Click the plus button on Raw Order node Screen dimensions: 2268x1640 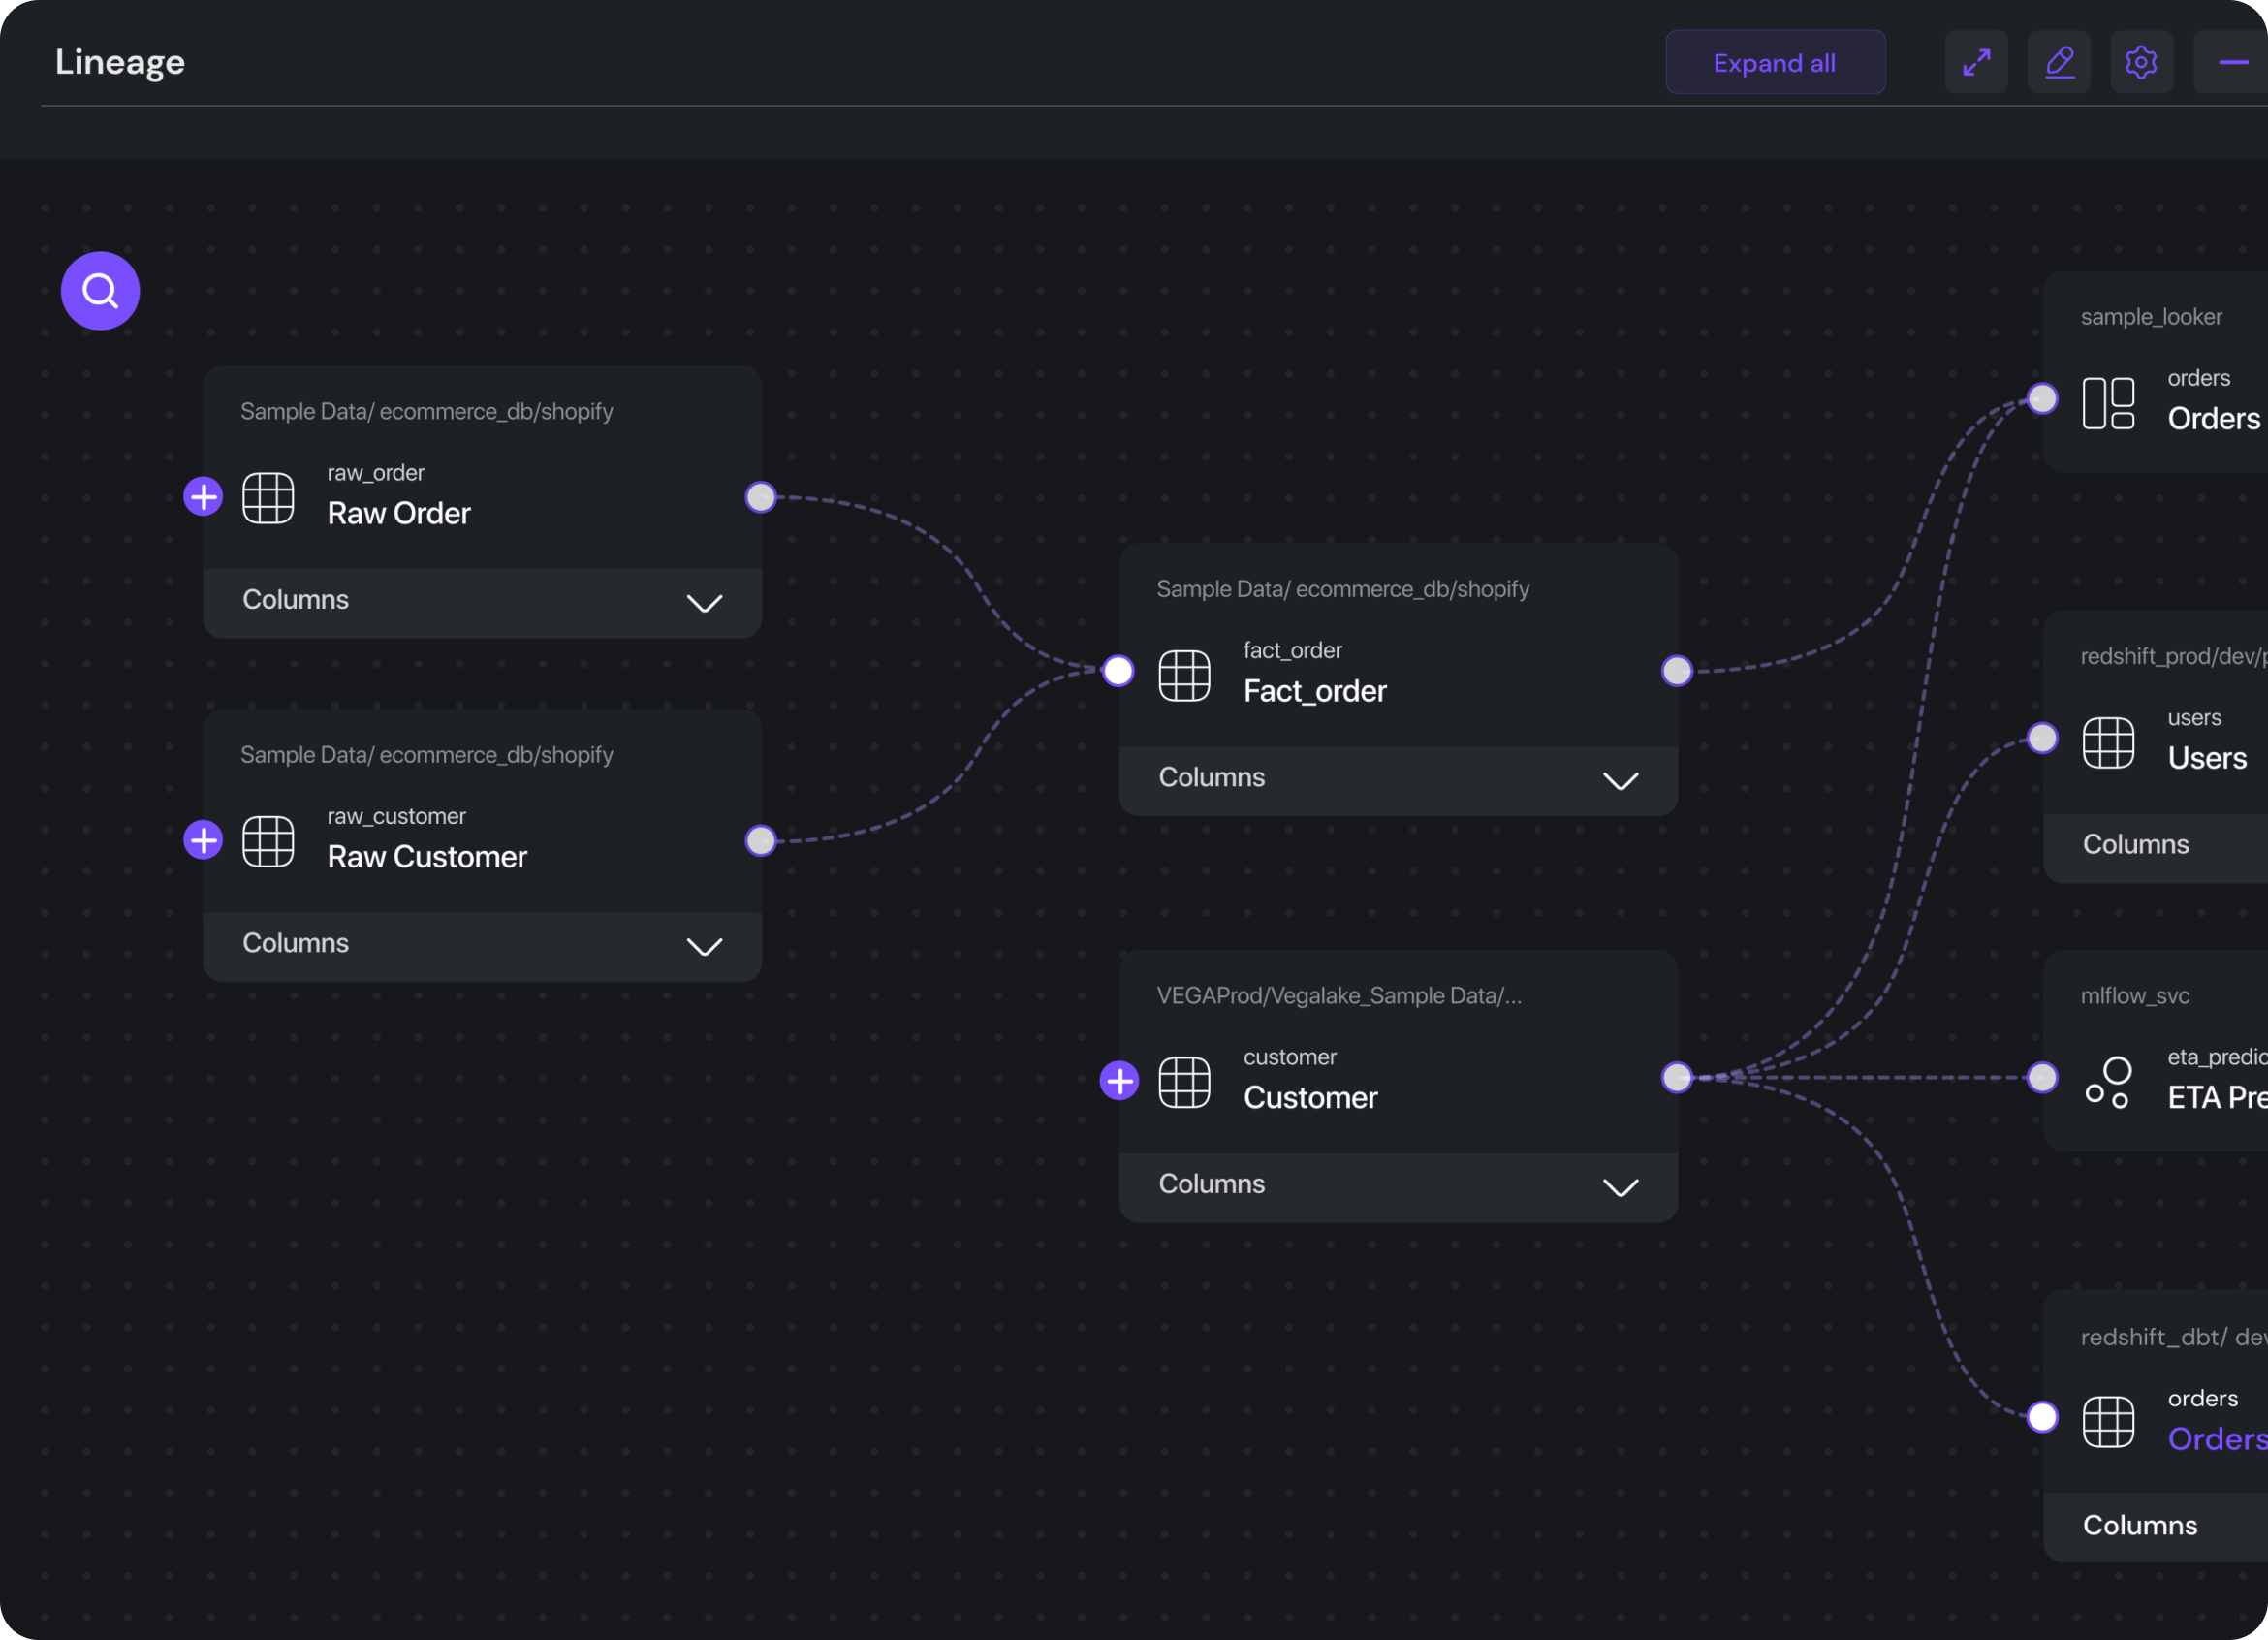click(x=203, y=497)
